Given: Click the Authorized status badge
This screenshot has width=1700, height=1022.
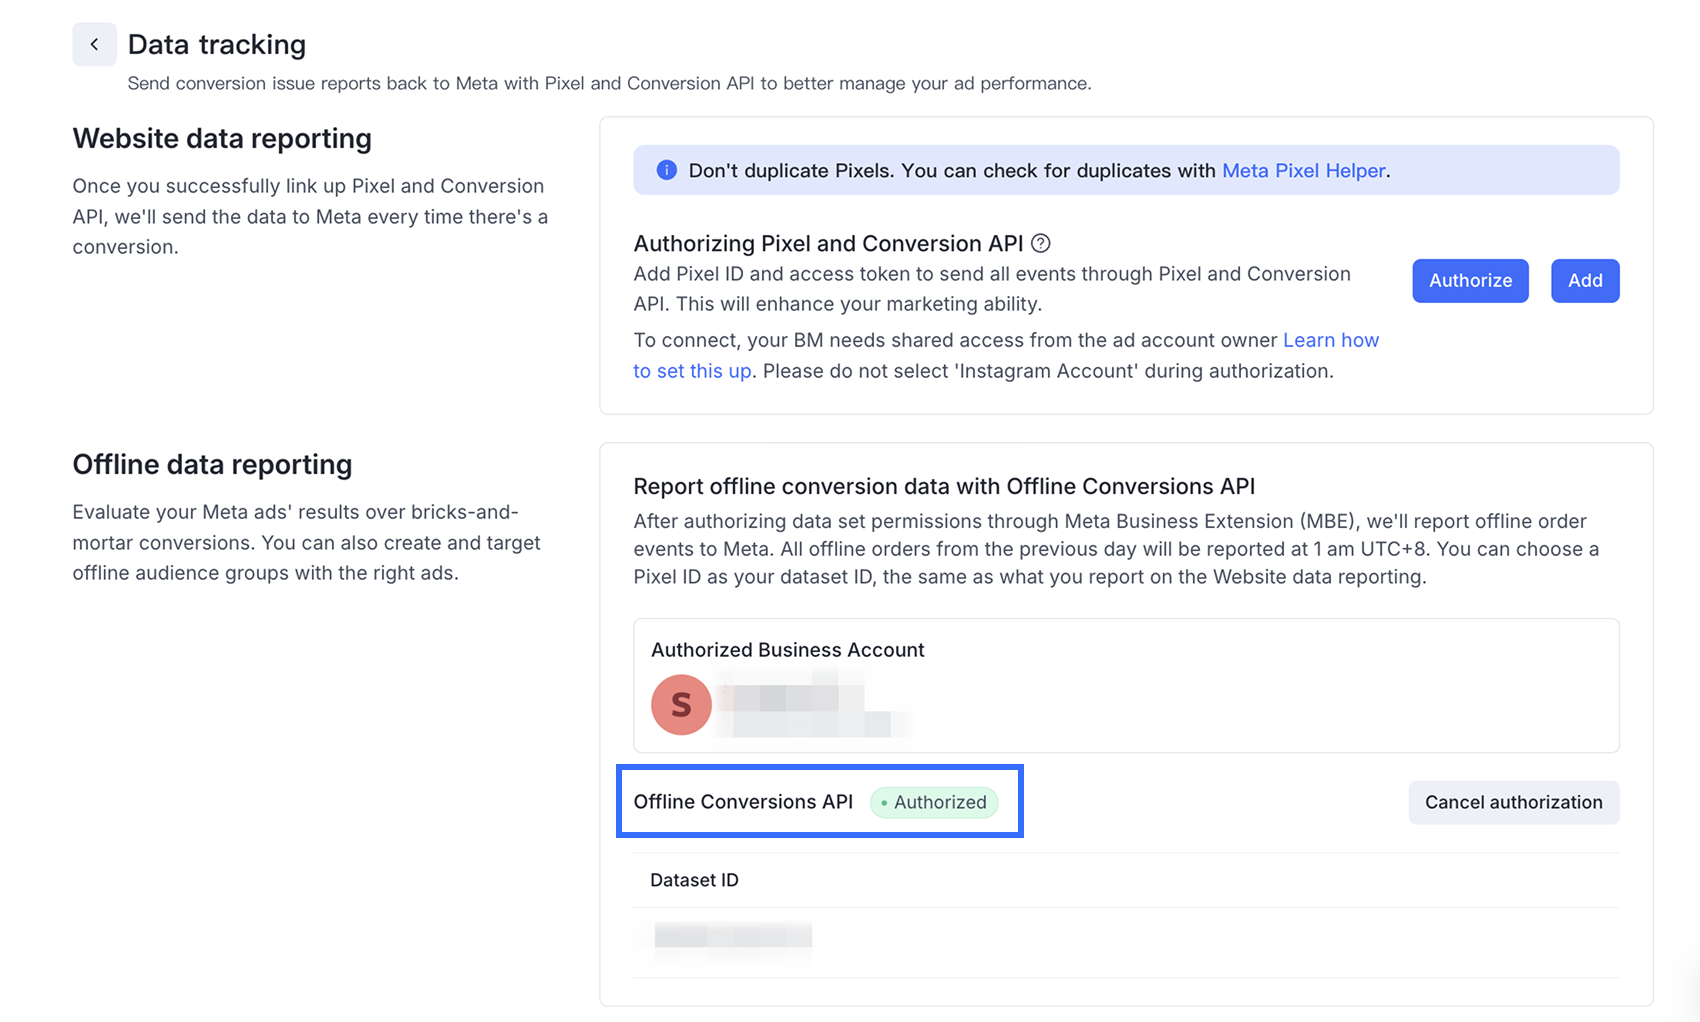Looking at the screenshot, I should 934,802.
